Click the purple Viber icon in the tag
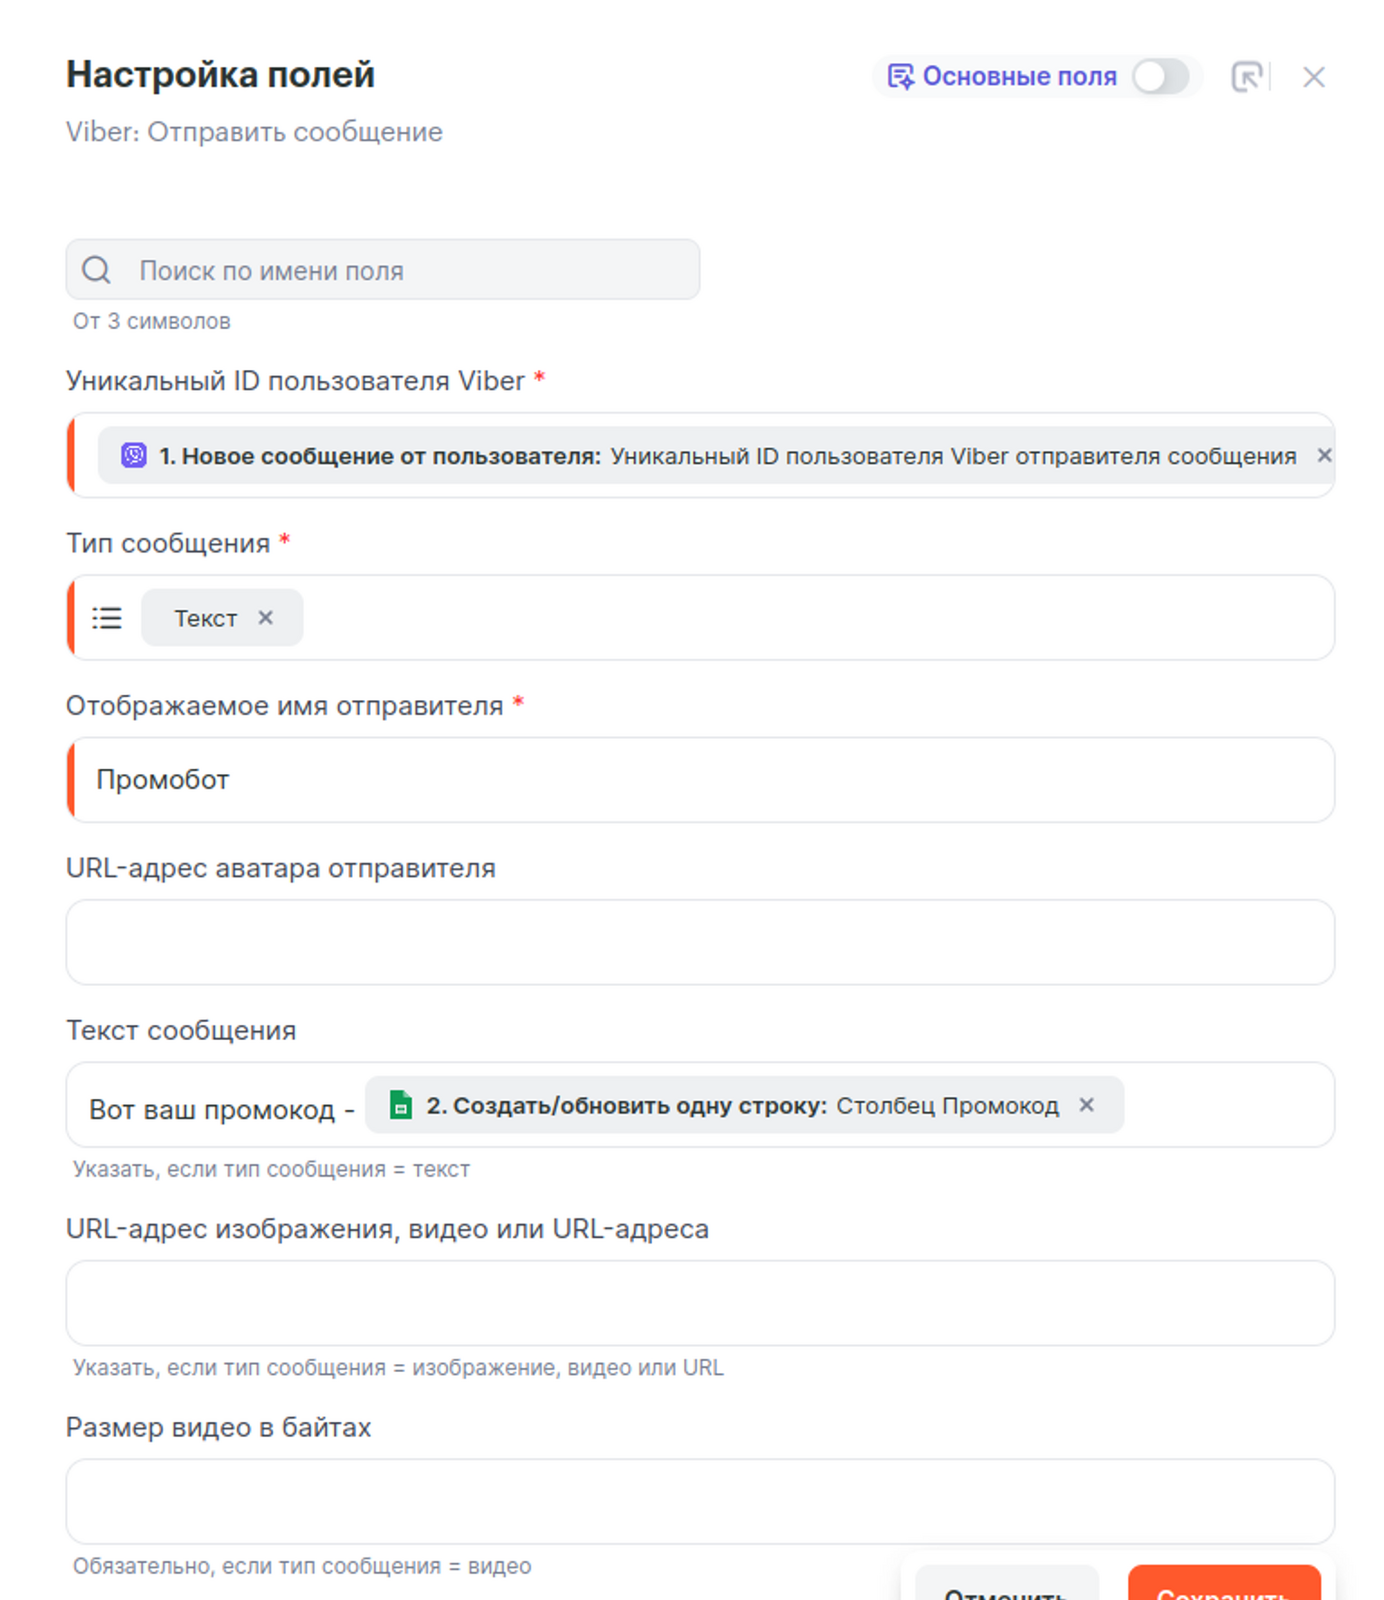 click(x=134, y=456)
